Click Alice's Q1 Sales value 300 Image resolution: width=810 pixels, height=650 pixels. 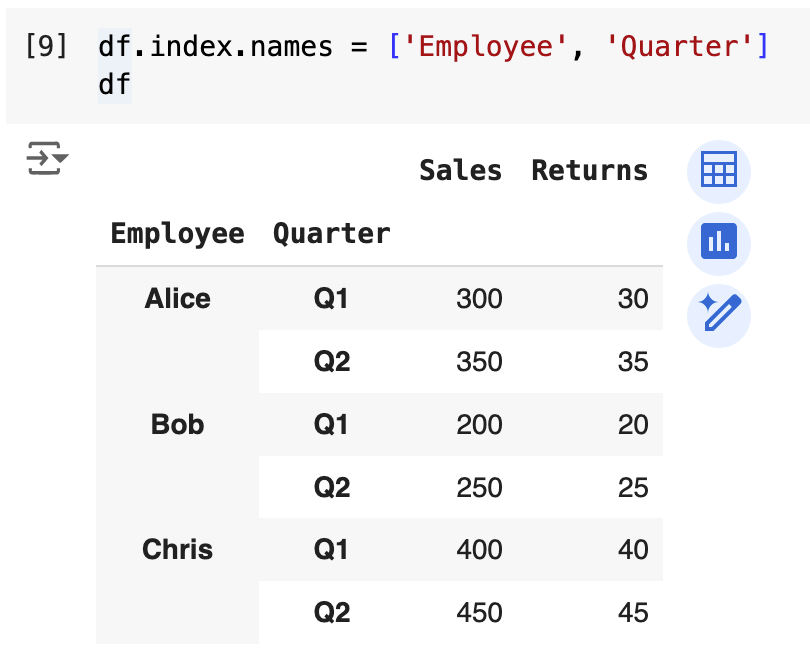tap(479, 298)
